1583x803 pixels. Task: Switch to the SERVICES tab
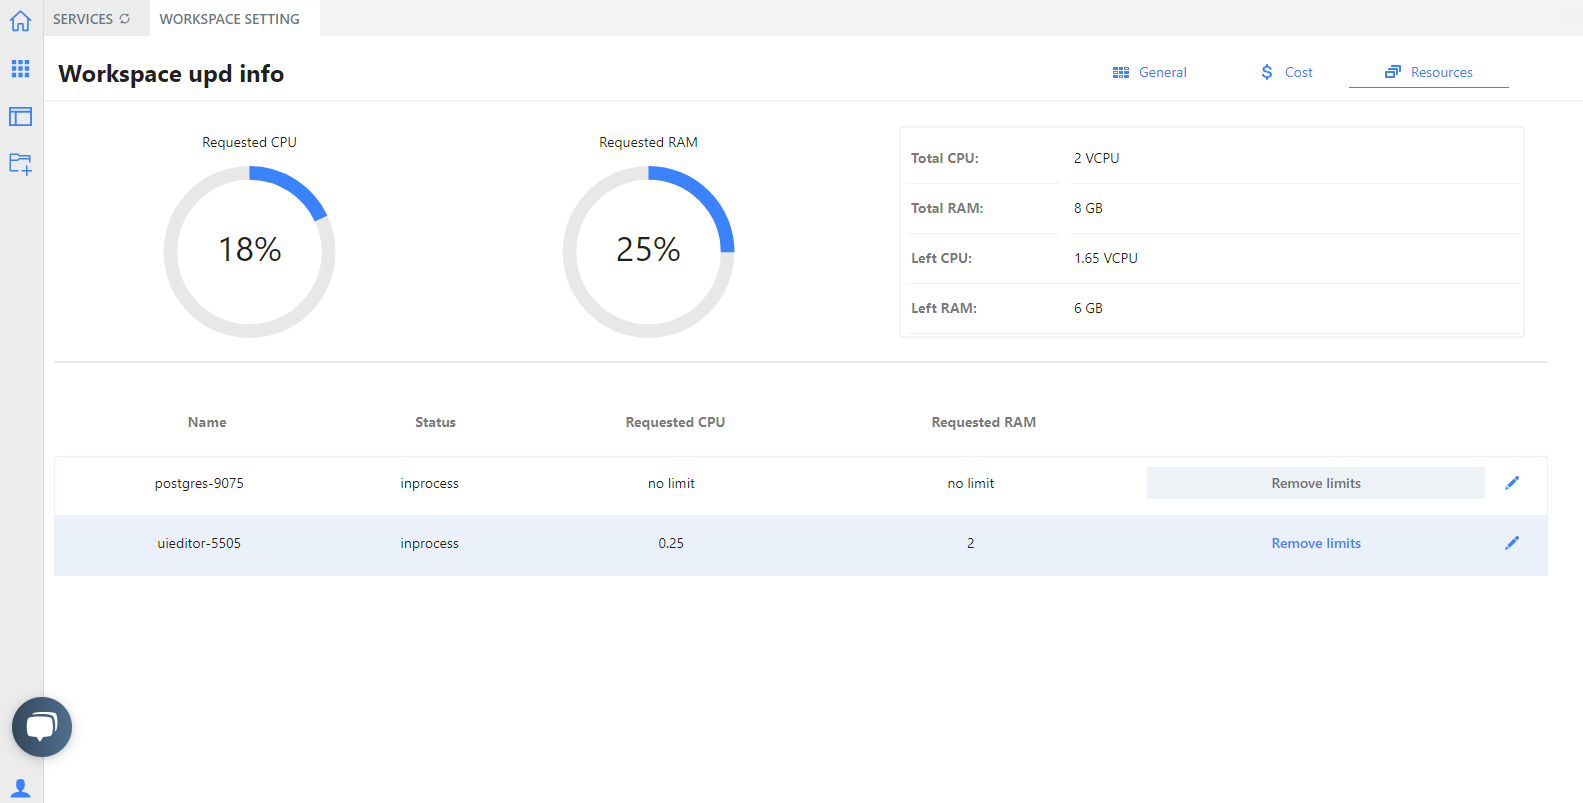pyautogui.click(x=83, y=19)
